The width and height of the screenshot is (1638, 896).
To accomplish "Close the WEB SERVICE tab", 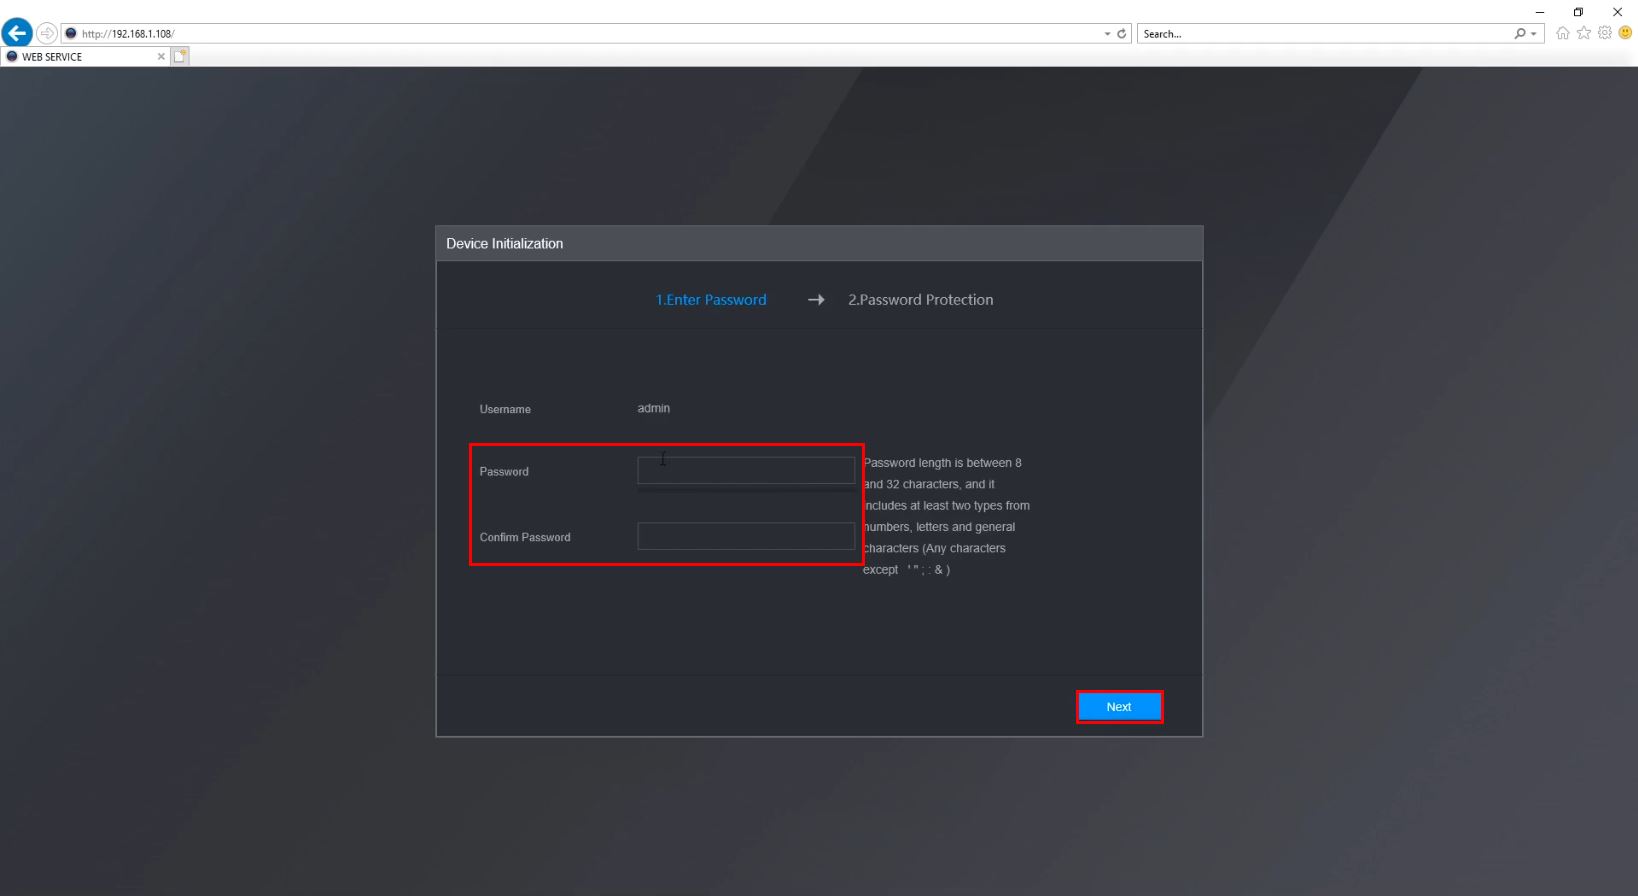I will [161, 57].
